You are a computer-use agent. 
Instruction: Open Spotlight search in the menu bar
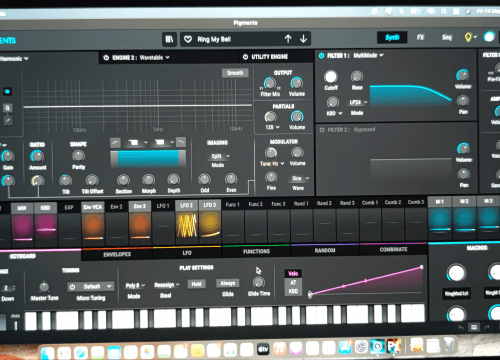point(443,11)
